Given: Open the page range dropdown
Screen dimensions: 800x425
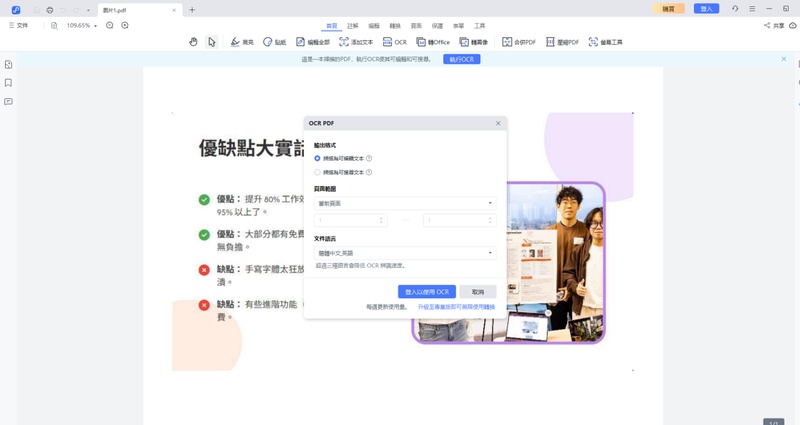Looking at the screenshot, I should click(x=405, y=203).
